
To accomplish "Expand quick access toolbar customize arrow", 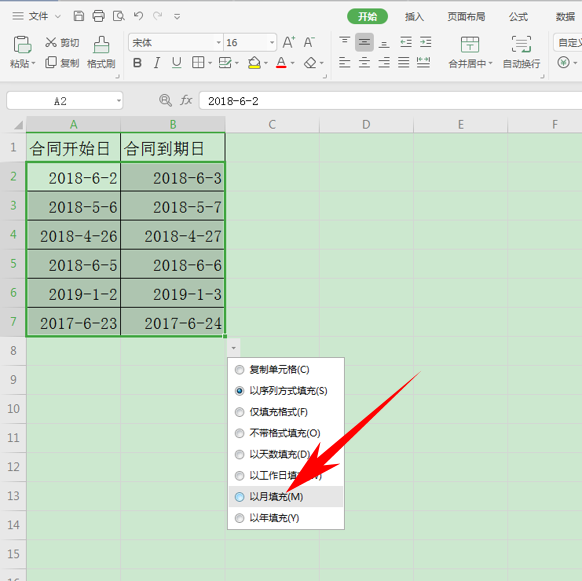I will 177,16.
